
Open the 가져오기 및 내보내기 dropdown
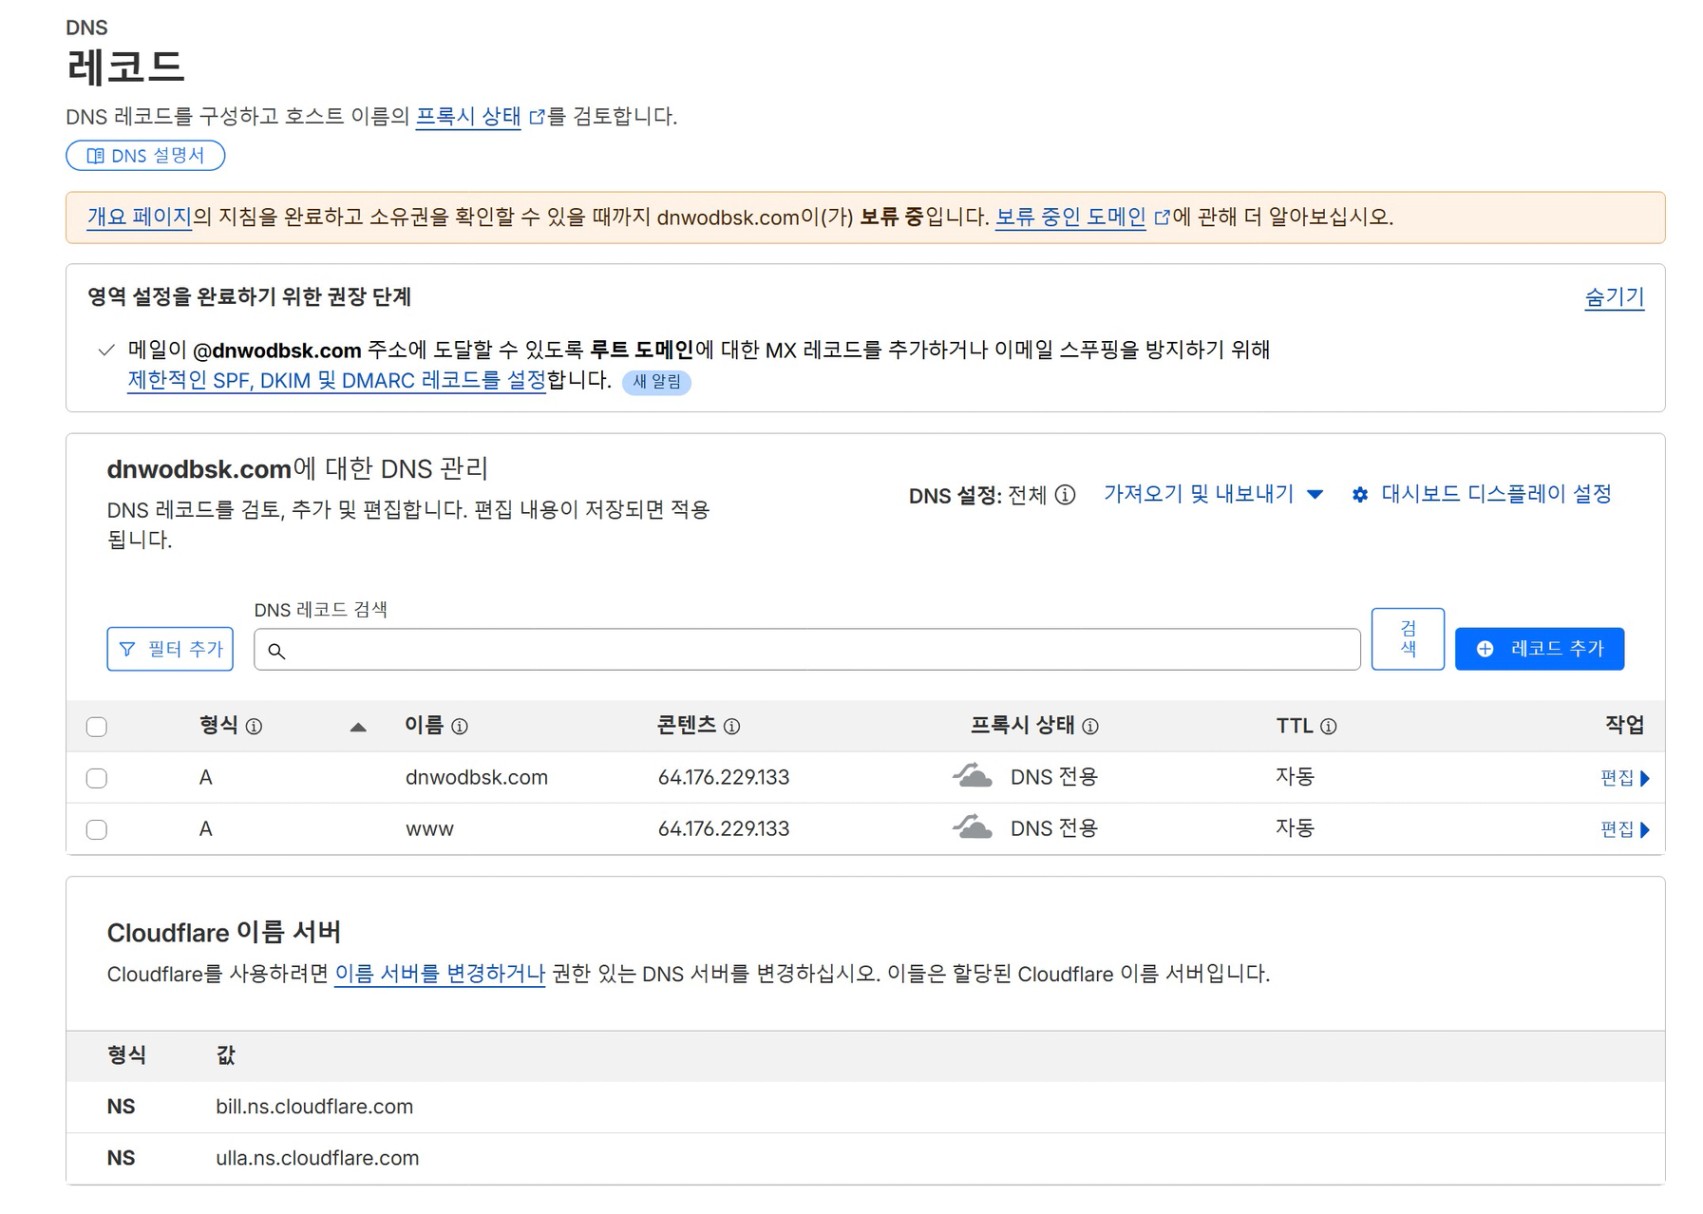pyautogui.click(x=1213, y=494)
